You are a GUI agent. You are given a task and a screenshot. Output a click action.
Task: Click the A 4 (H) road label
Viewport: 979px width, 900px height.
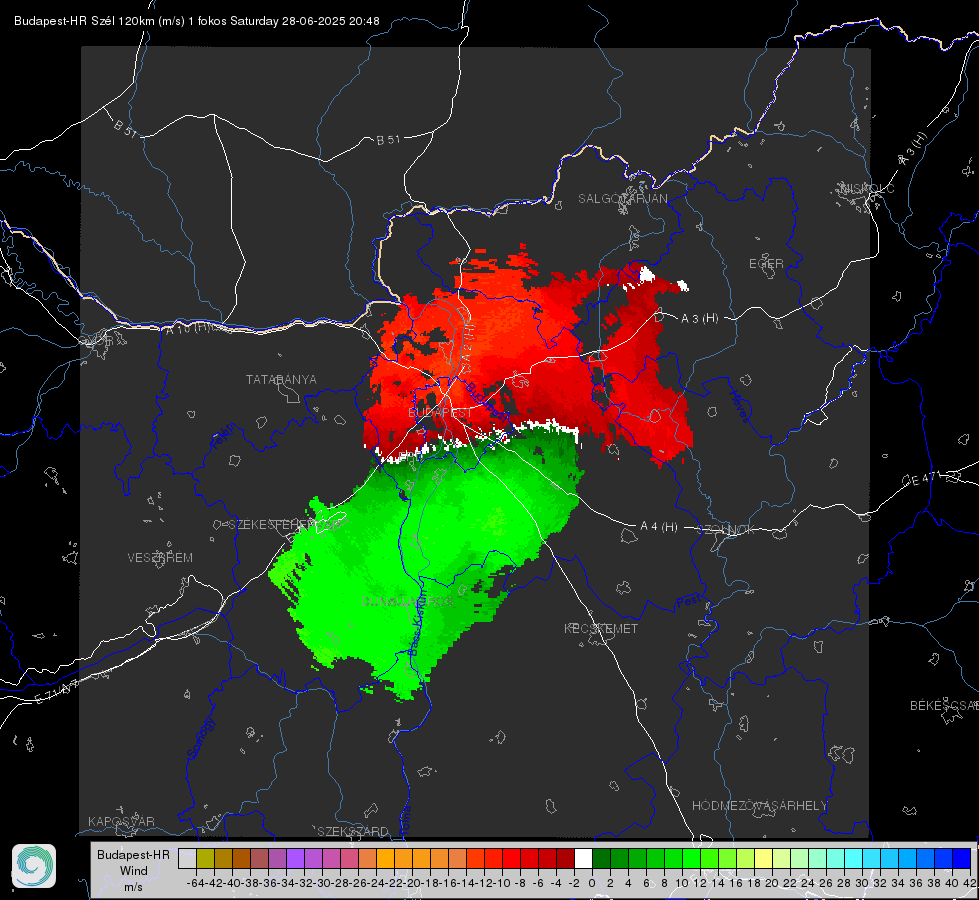tap(659, 527)
